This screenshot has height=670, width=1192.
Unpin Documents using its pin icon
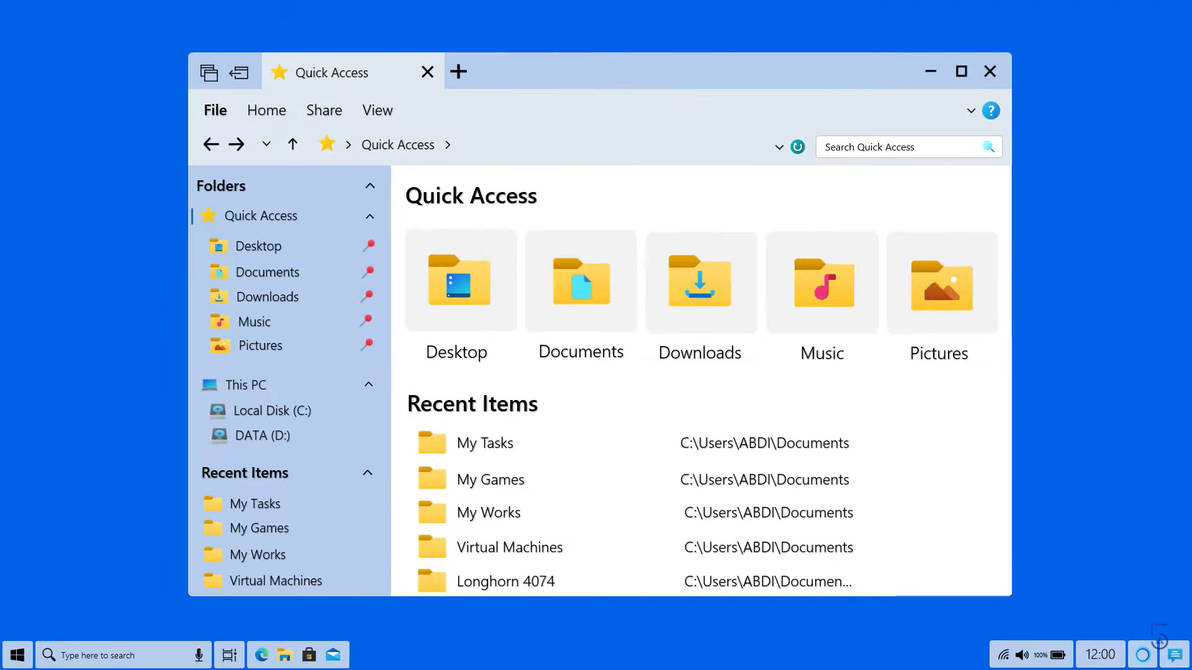point(368,271)
